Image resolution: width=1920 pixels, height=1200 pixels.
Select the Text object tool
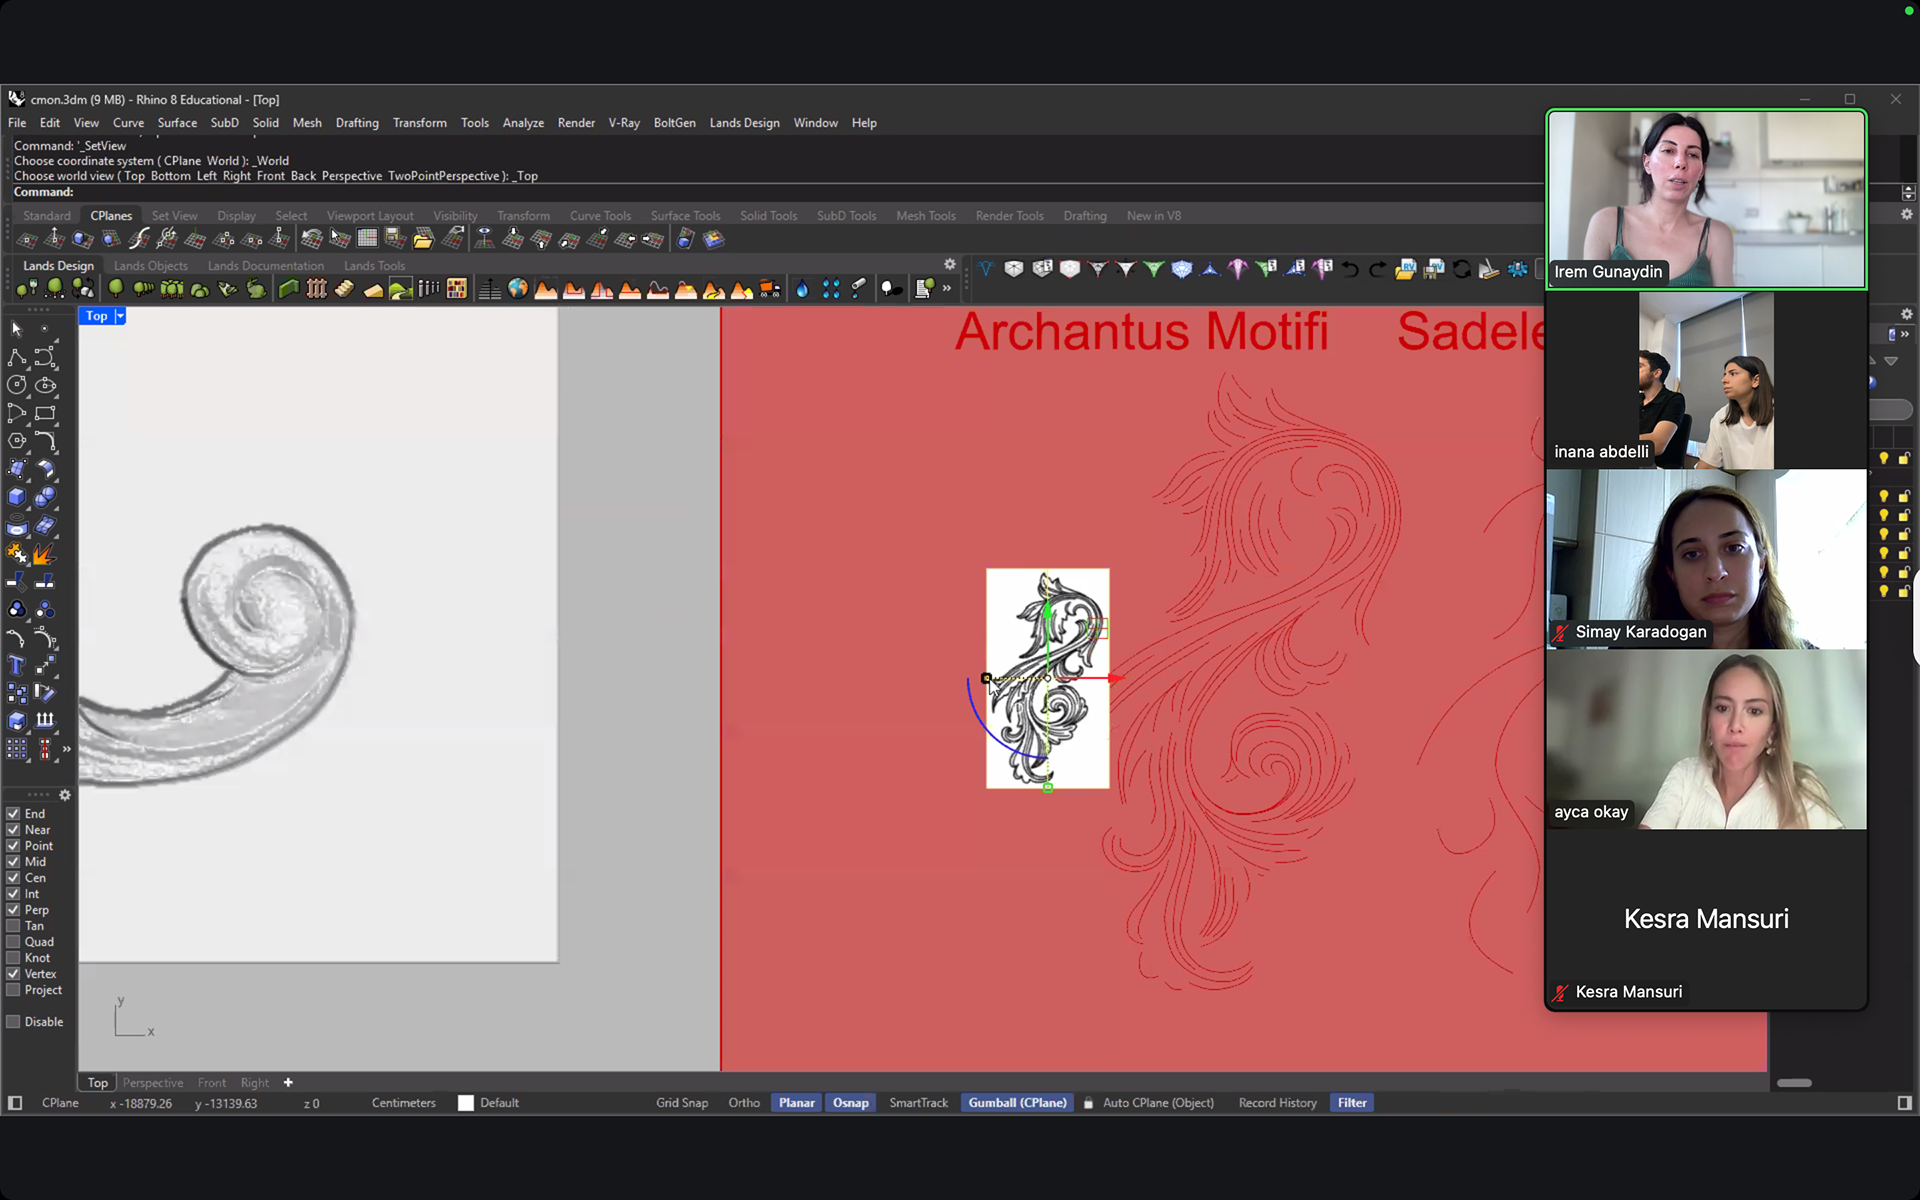[x=16, y=665]
